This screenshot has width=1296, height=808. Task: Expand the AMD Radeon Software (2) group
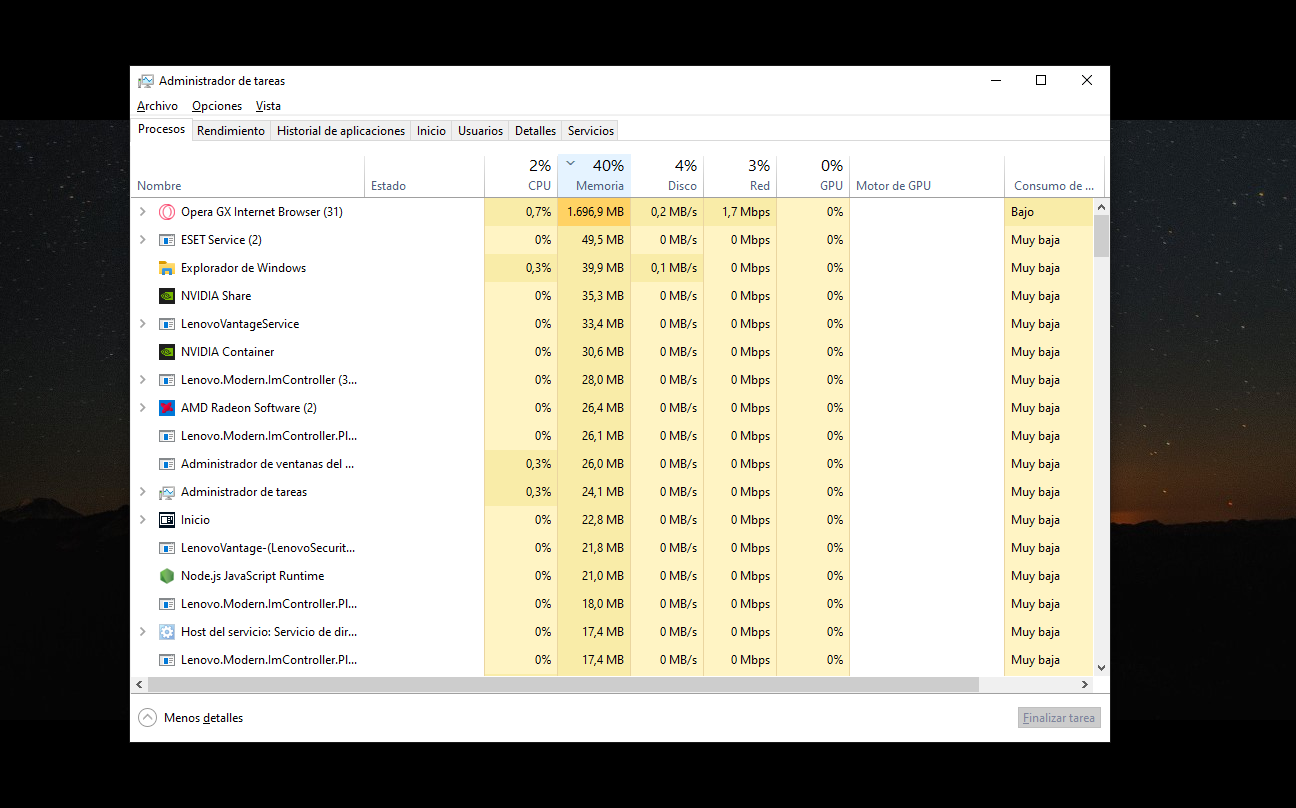tap(142, 408)
